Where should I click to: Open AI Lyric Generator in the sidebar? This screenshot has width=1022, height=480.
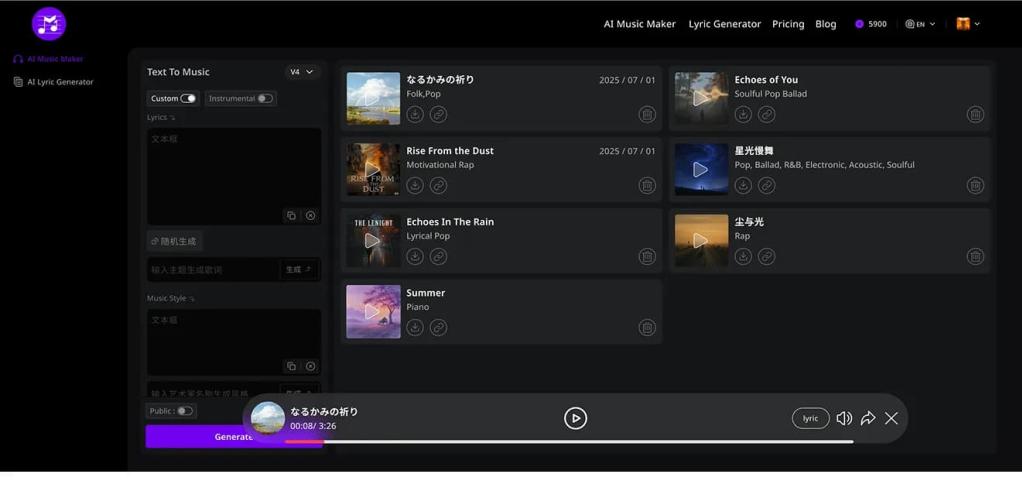[60, 82]
